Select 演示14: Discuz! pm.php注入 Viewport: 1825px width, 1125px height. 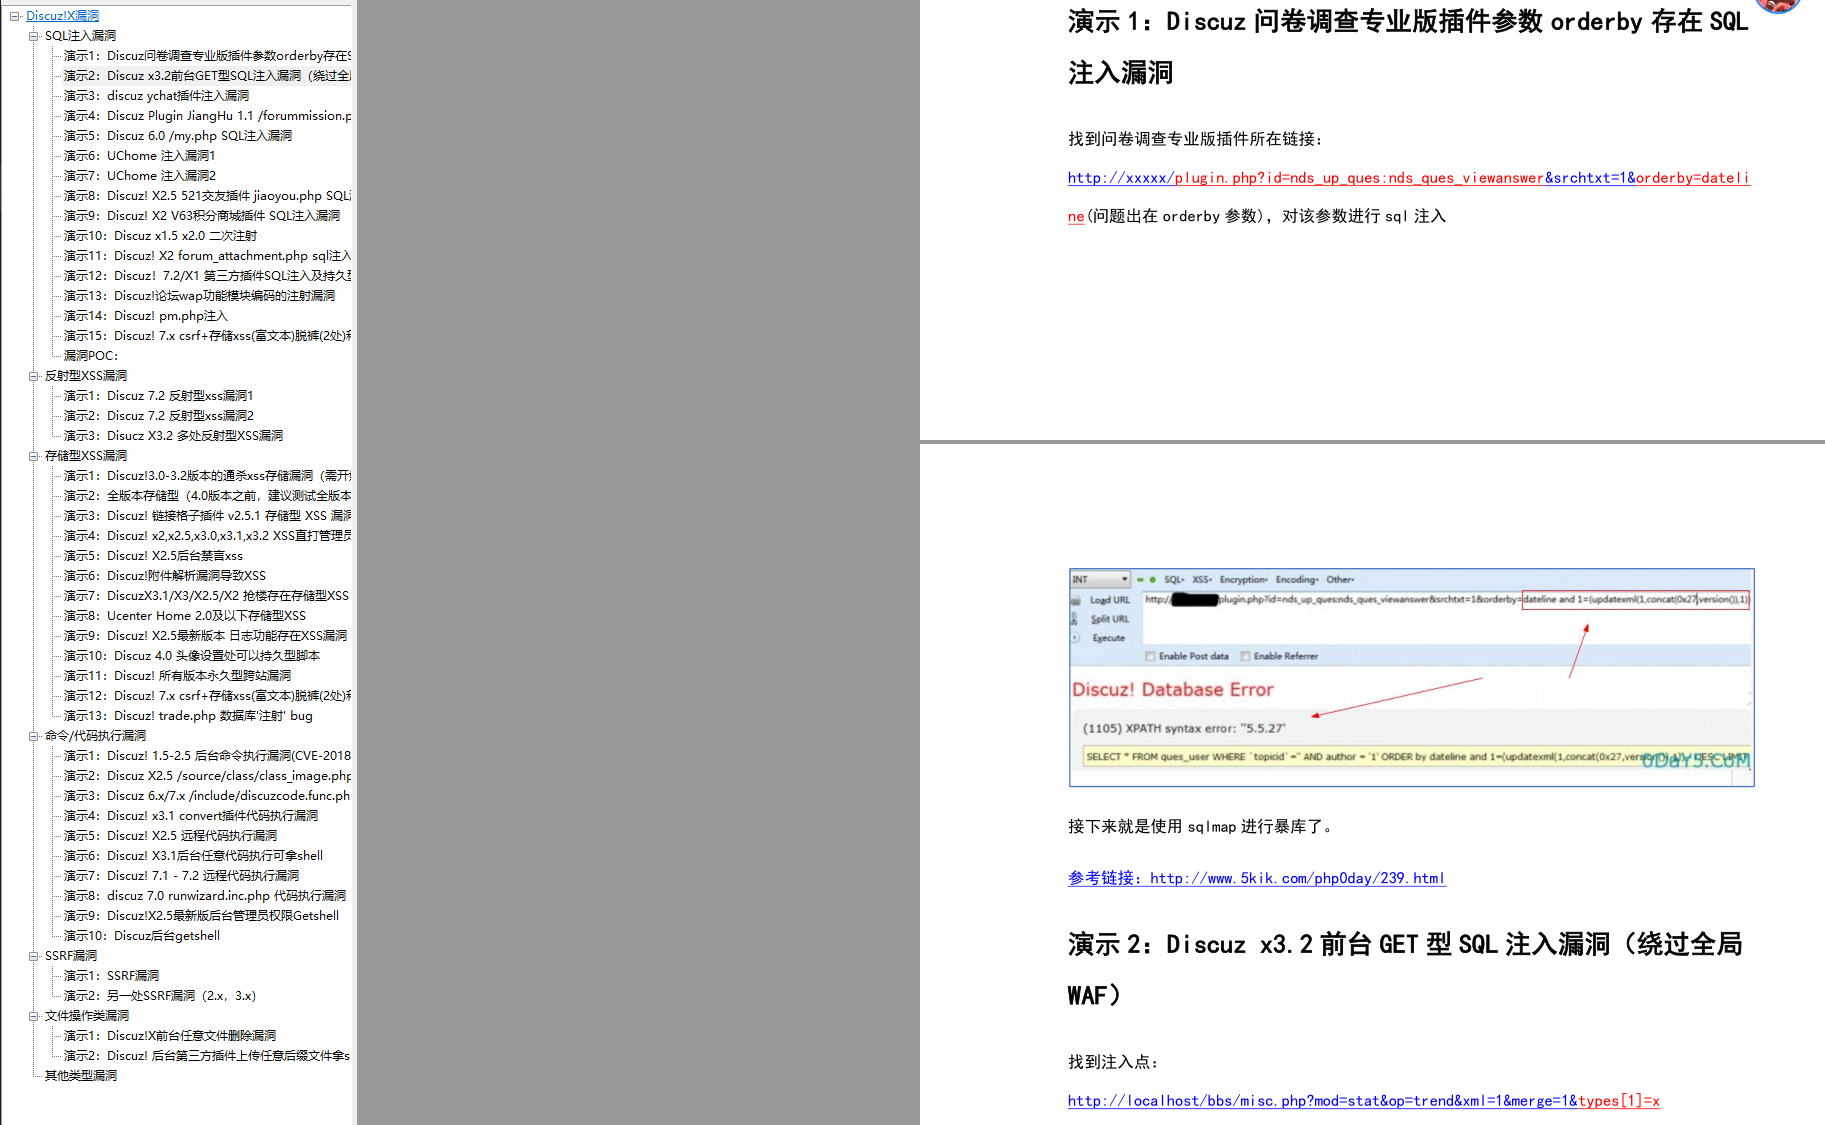(x=146, y=316)
